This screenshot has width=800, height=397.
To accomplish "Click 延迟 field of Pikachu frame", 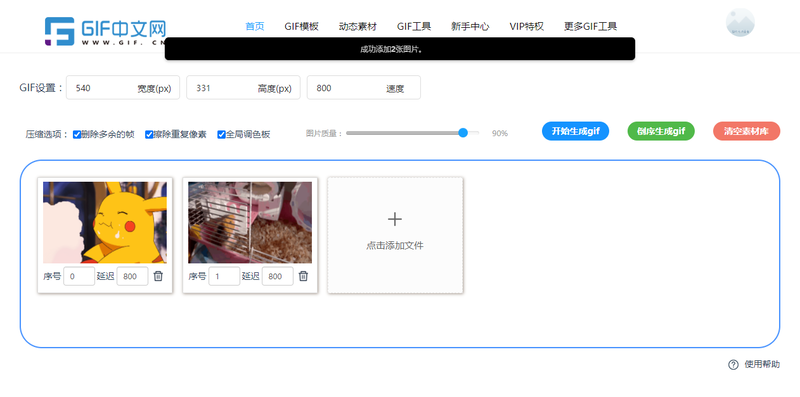I will [x=133, y=276].
